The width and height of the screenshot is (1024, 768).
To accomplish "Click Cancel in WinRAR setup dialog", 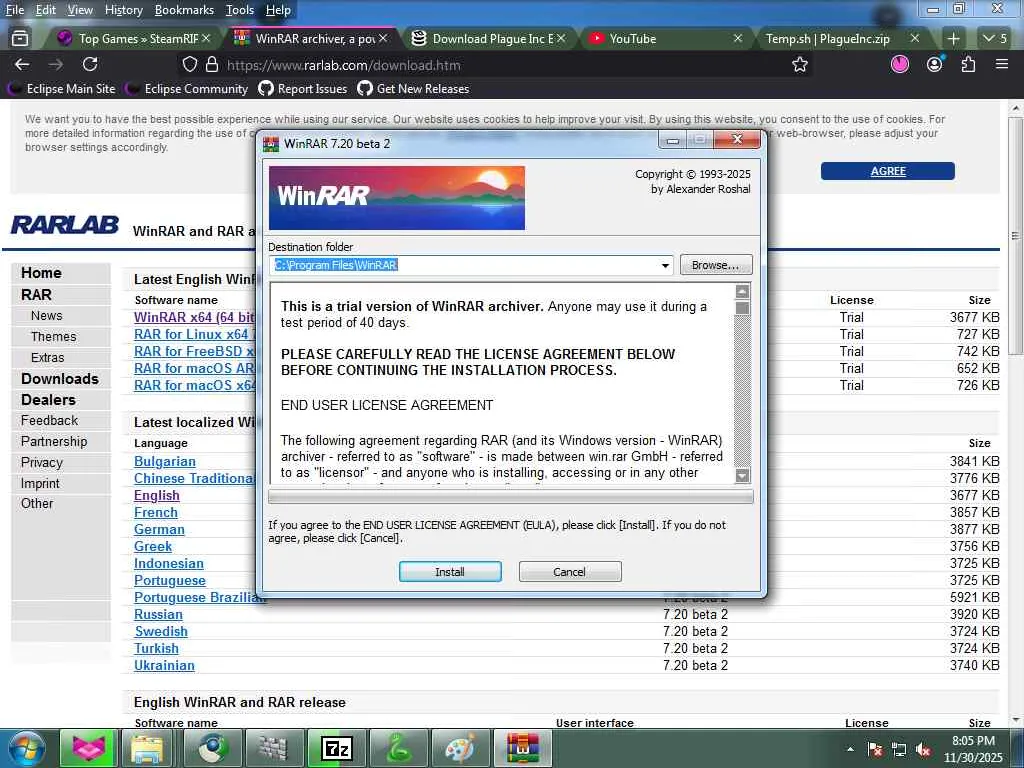I will 569,571.
